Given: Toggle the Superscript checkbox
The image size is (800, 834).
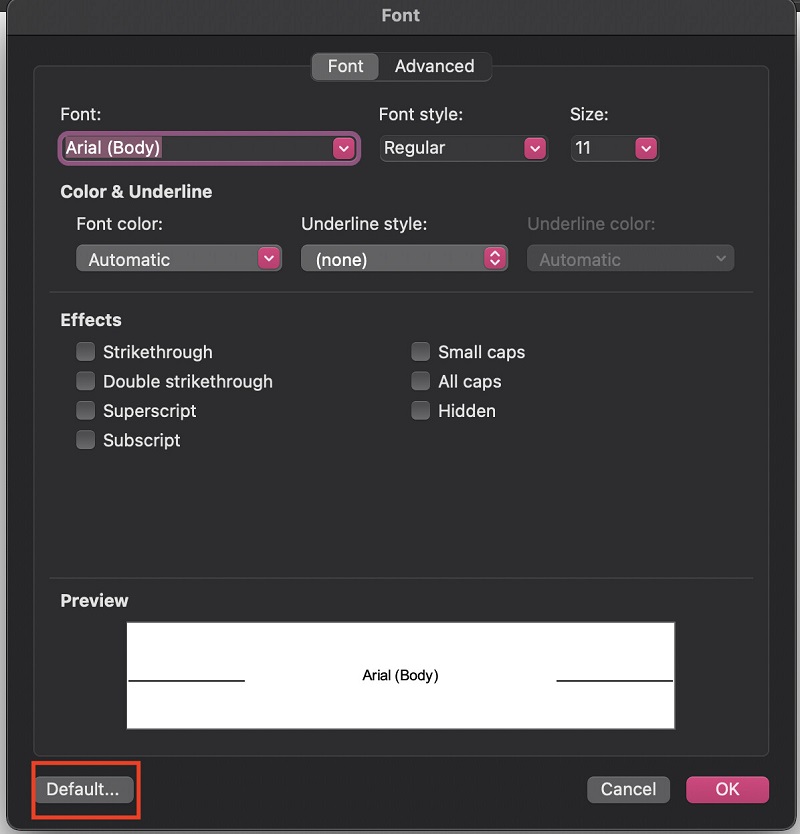Looking at the screenshot, I should pos(86,411).
